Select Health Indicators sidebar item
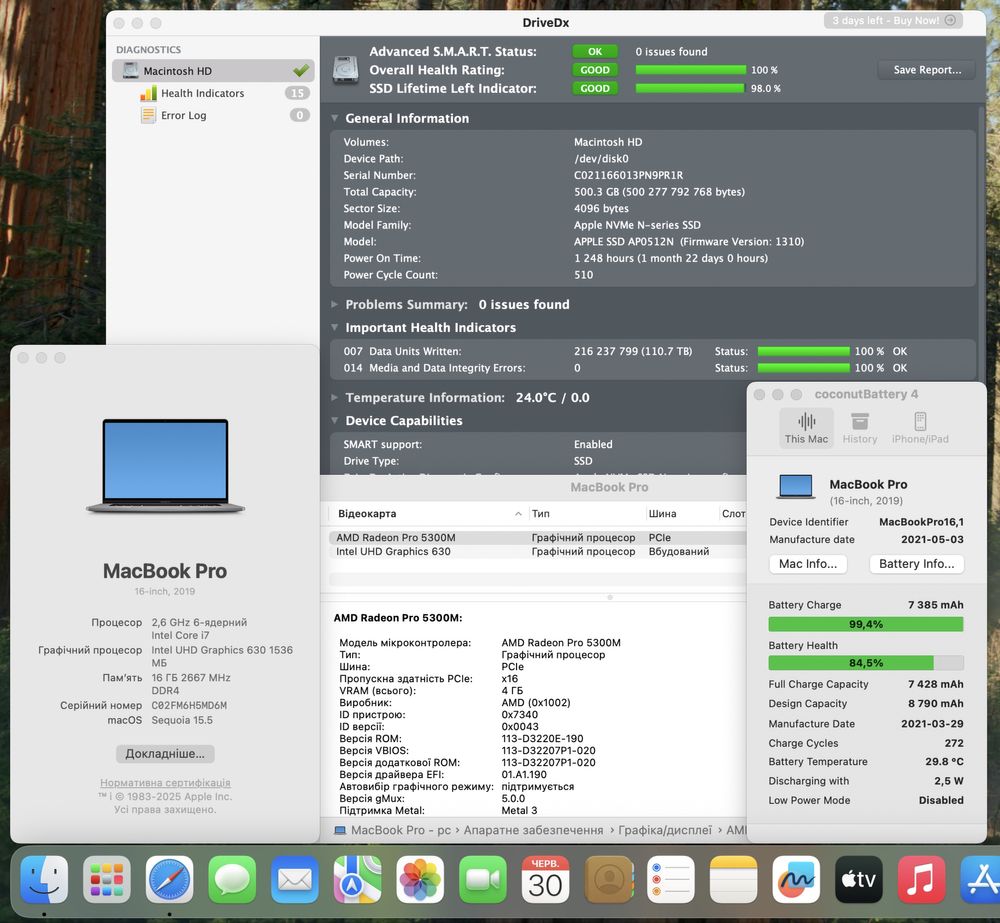Image resolution: width=1000 pixels, height=923 pixels. point(212,93)
